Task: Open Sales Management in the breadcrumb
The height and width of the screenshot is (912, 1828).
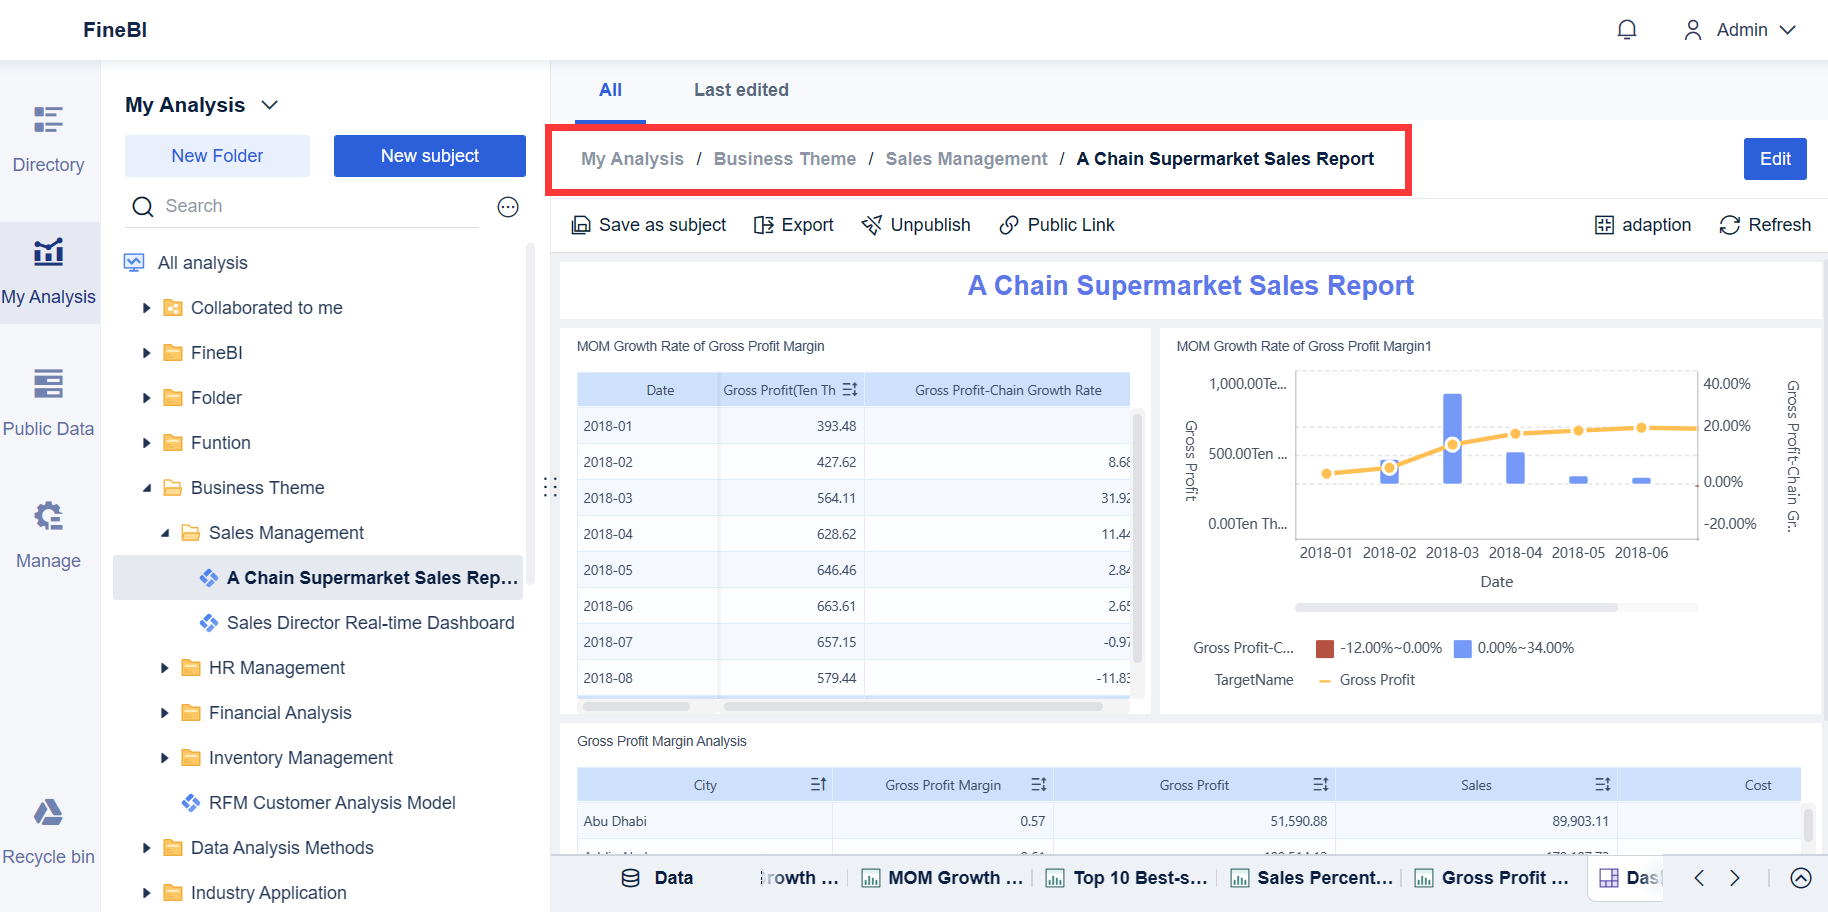Action: 965,158
